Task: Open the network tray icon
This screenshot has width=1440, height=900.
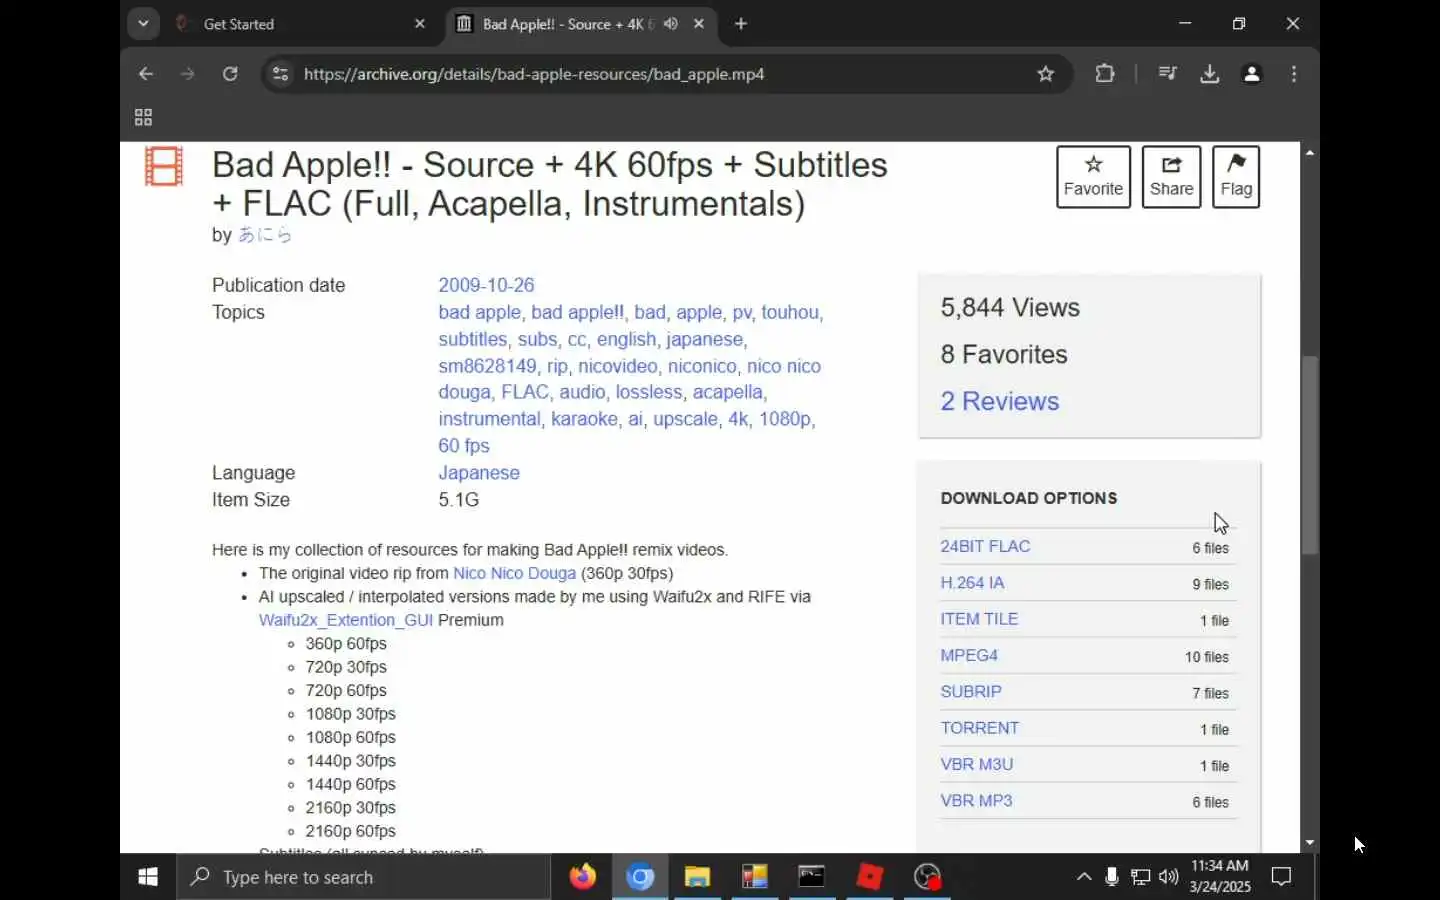Action: click(1140, 877)
